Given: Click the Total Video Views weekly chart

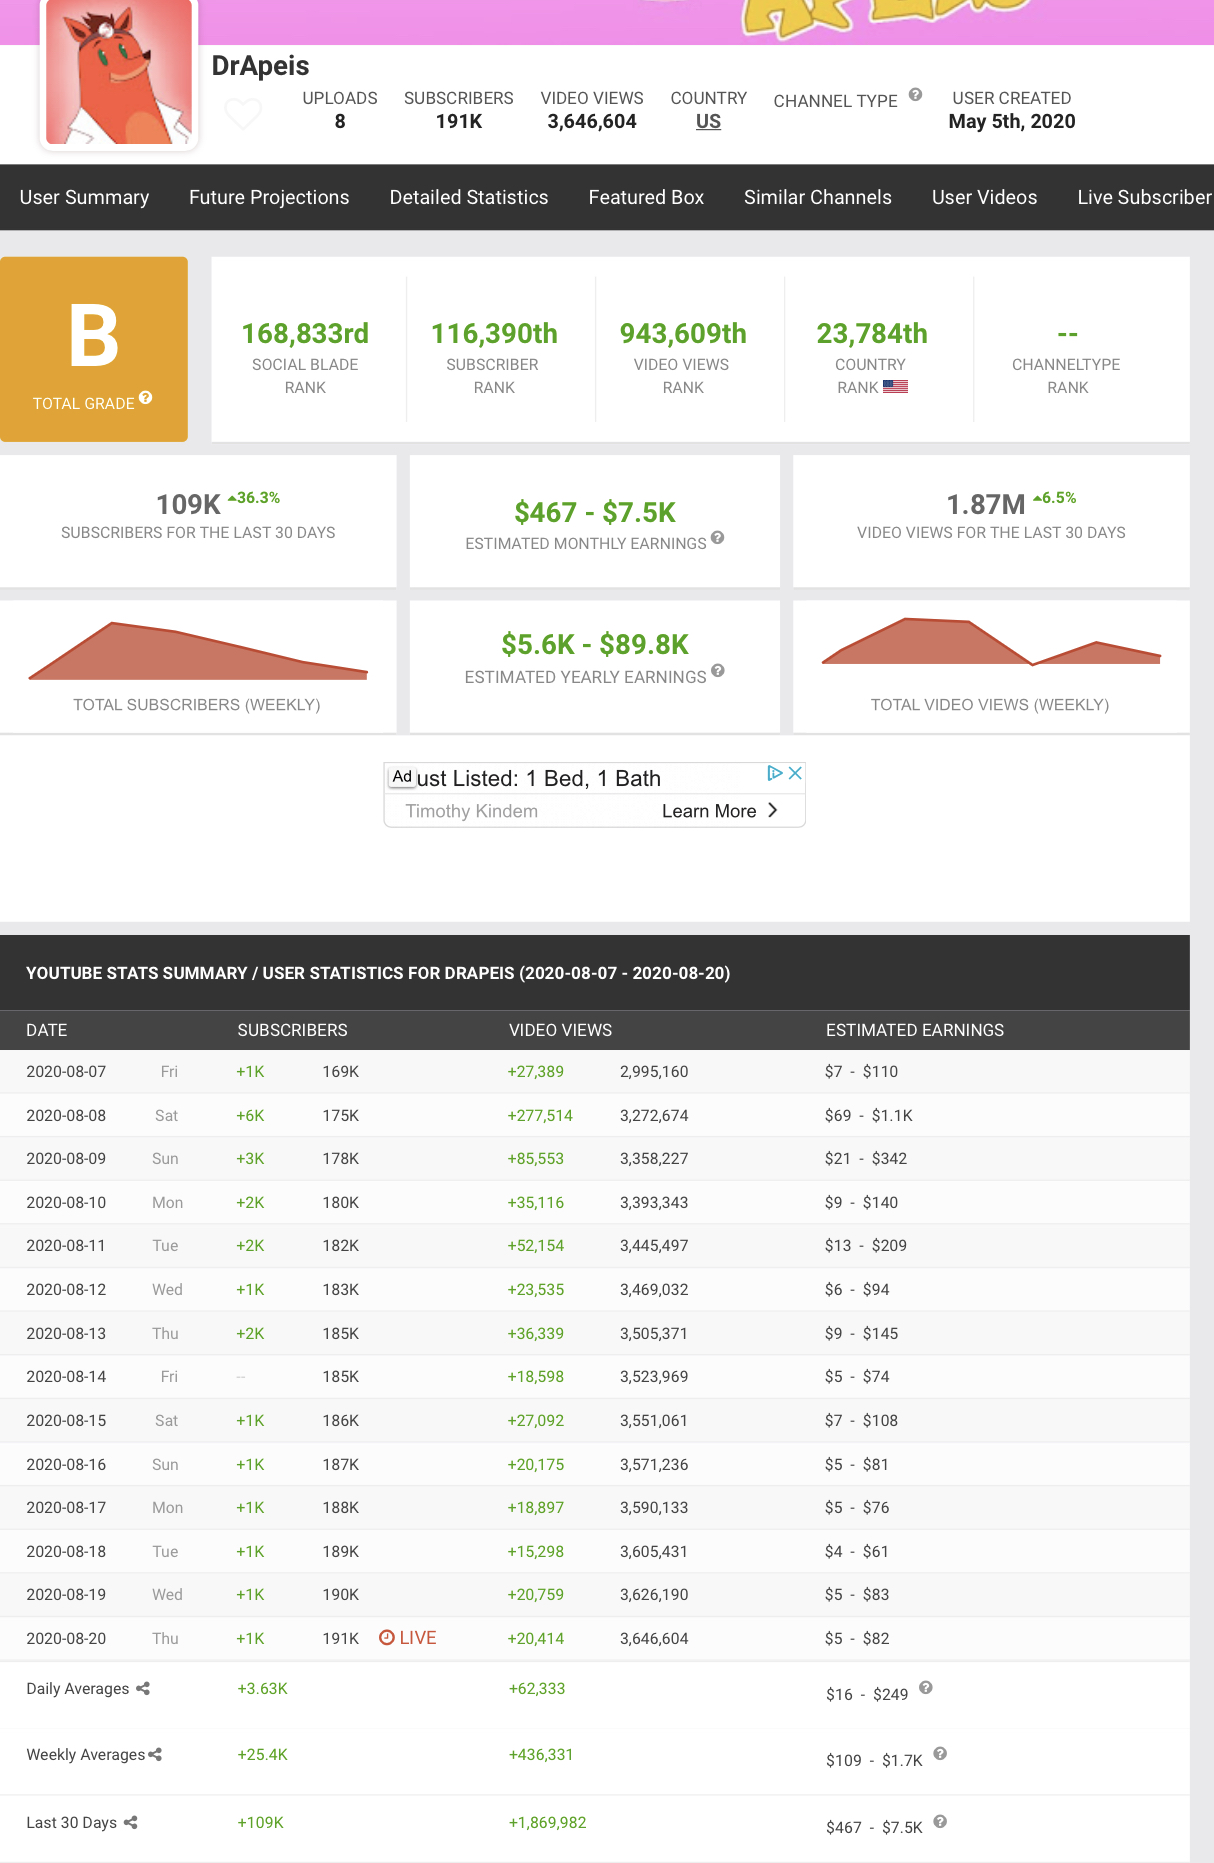Looking at the screenshot, I should (991, 641).
